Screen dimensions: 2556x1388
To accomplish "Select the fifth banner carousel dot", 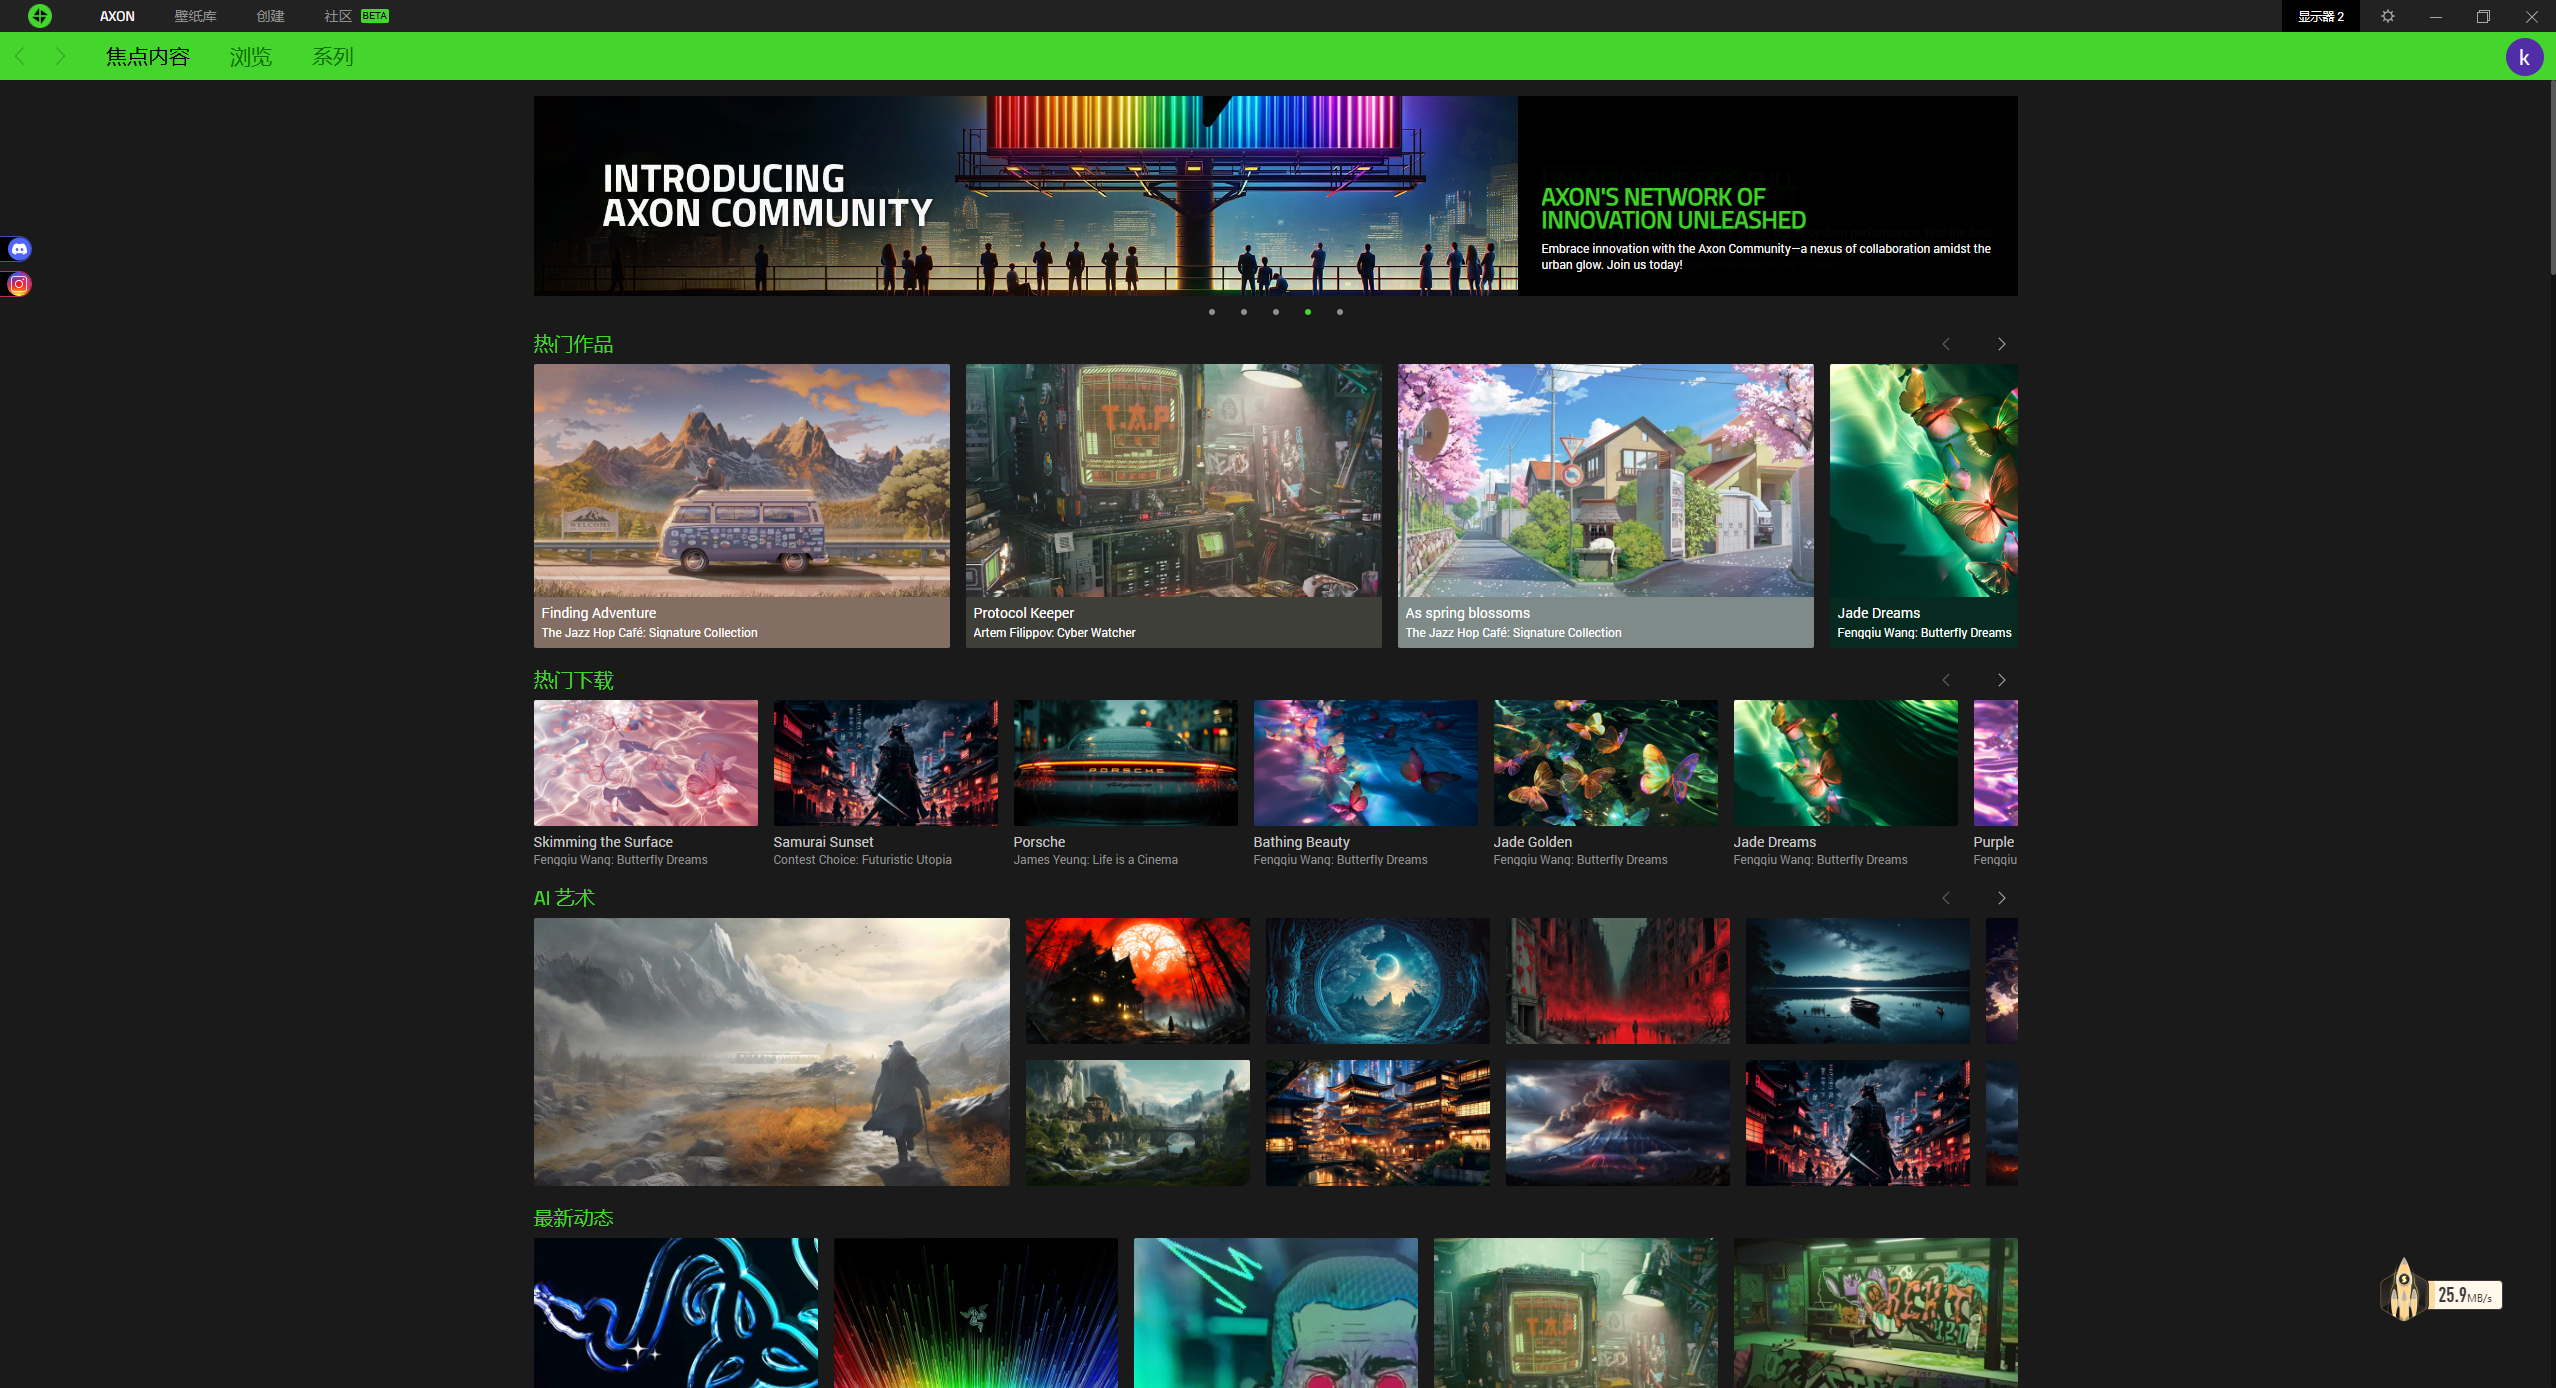I will tap(1340, 312).
